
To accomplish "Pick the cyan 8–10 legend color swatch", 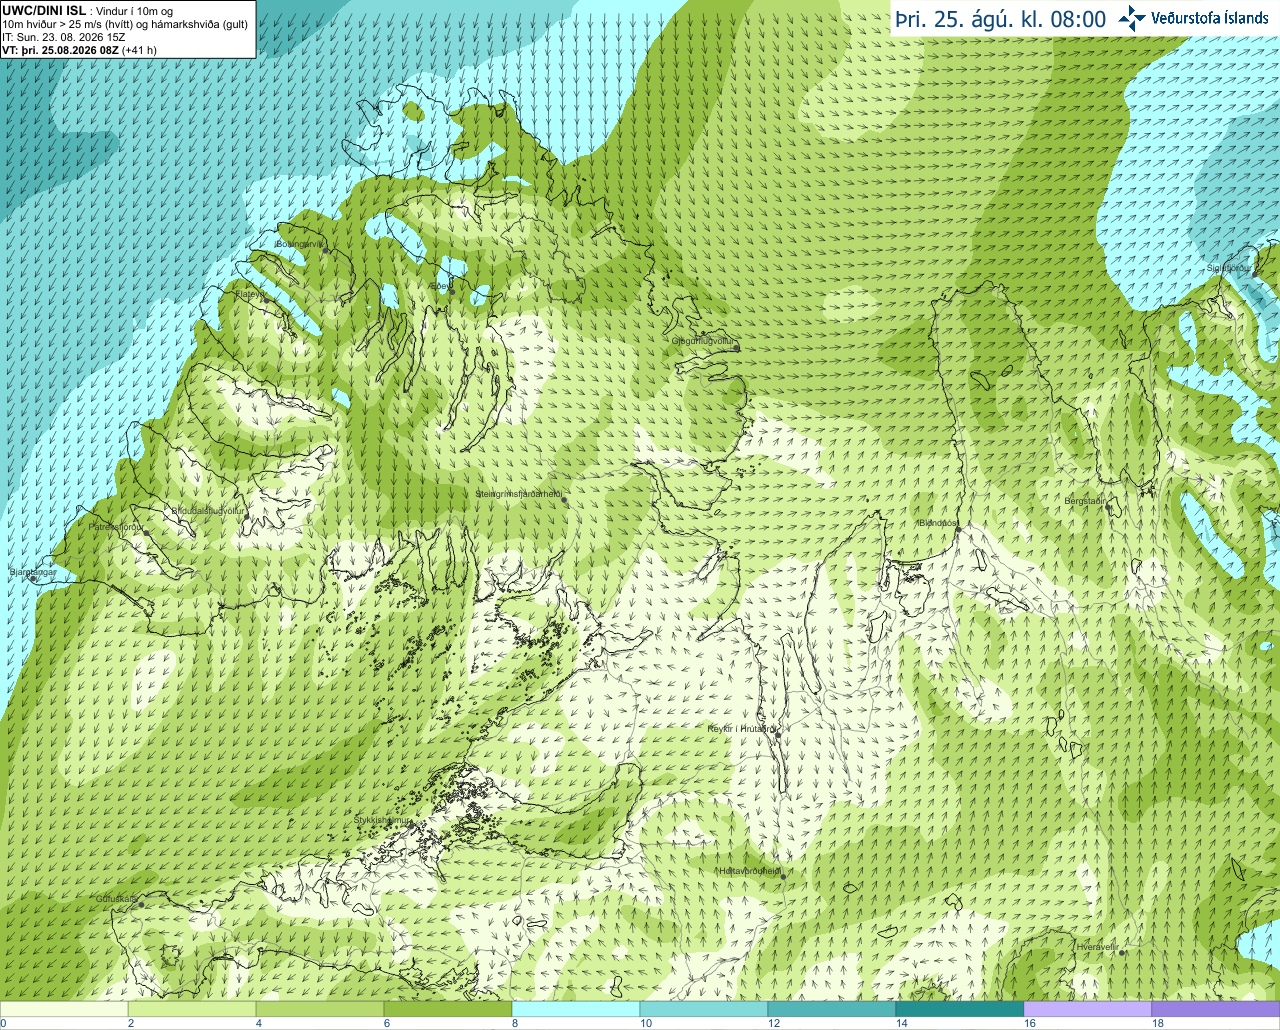I will pyautogui.click(x=575, y=1009).
